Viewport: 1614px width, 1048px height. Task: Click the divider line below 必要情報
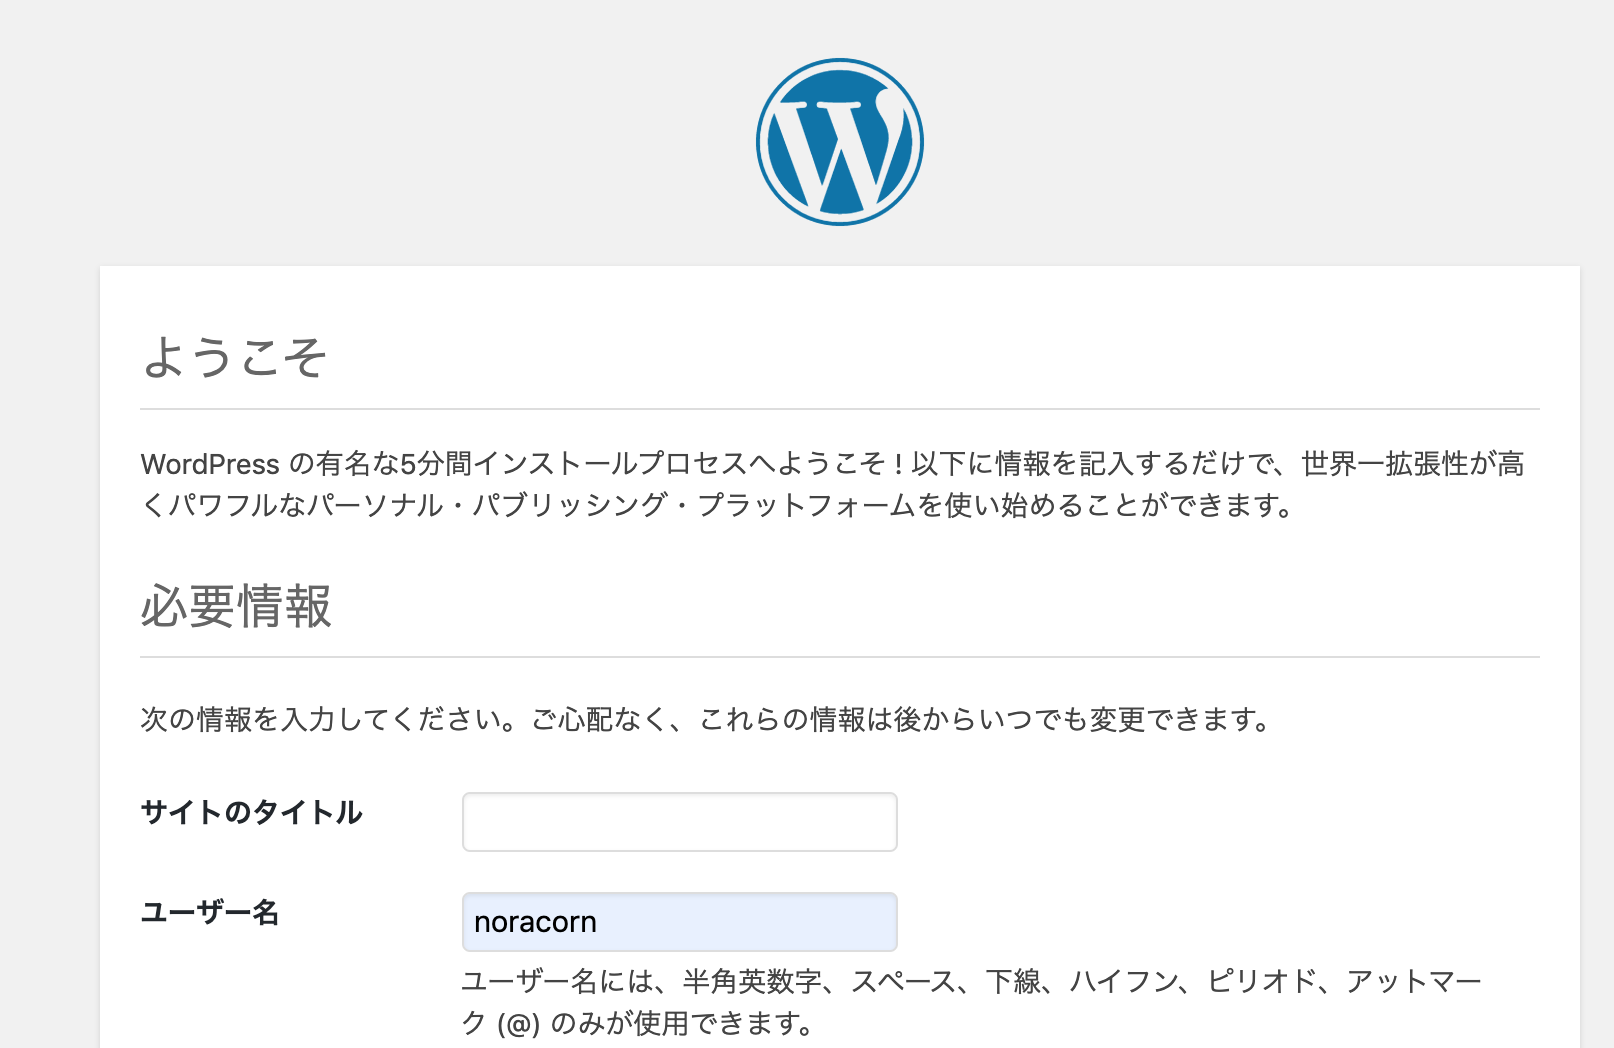(840, 657)
